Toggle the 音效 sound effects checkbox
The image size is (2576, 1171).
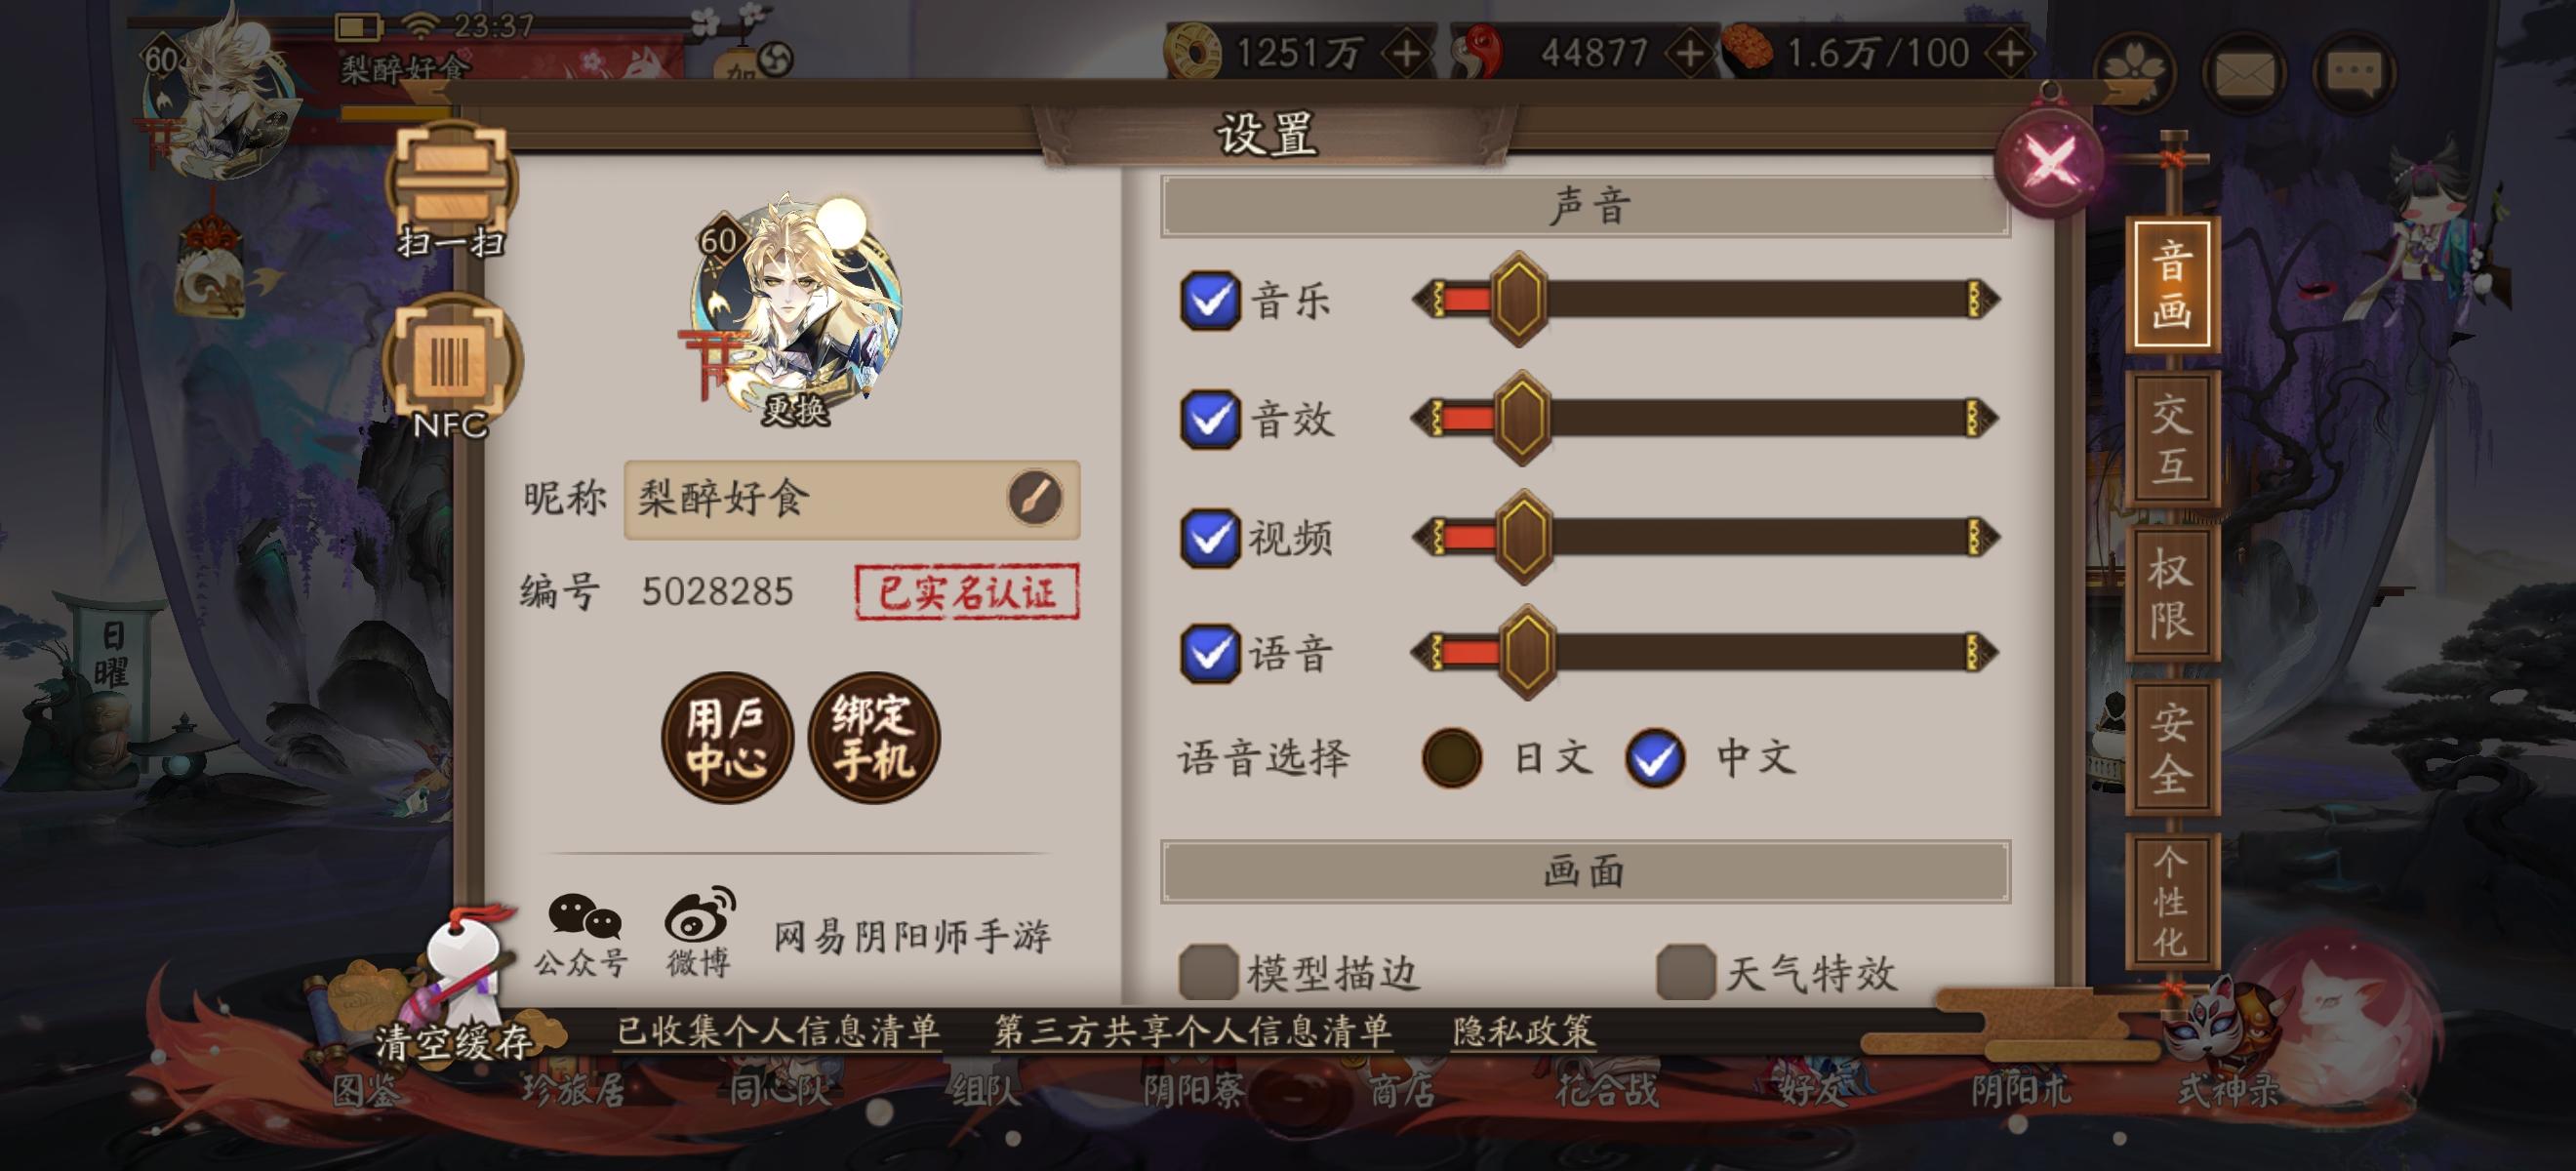tap(1210, 419)
